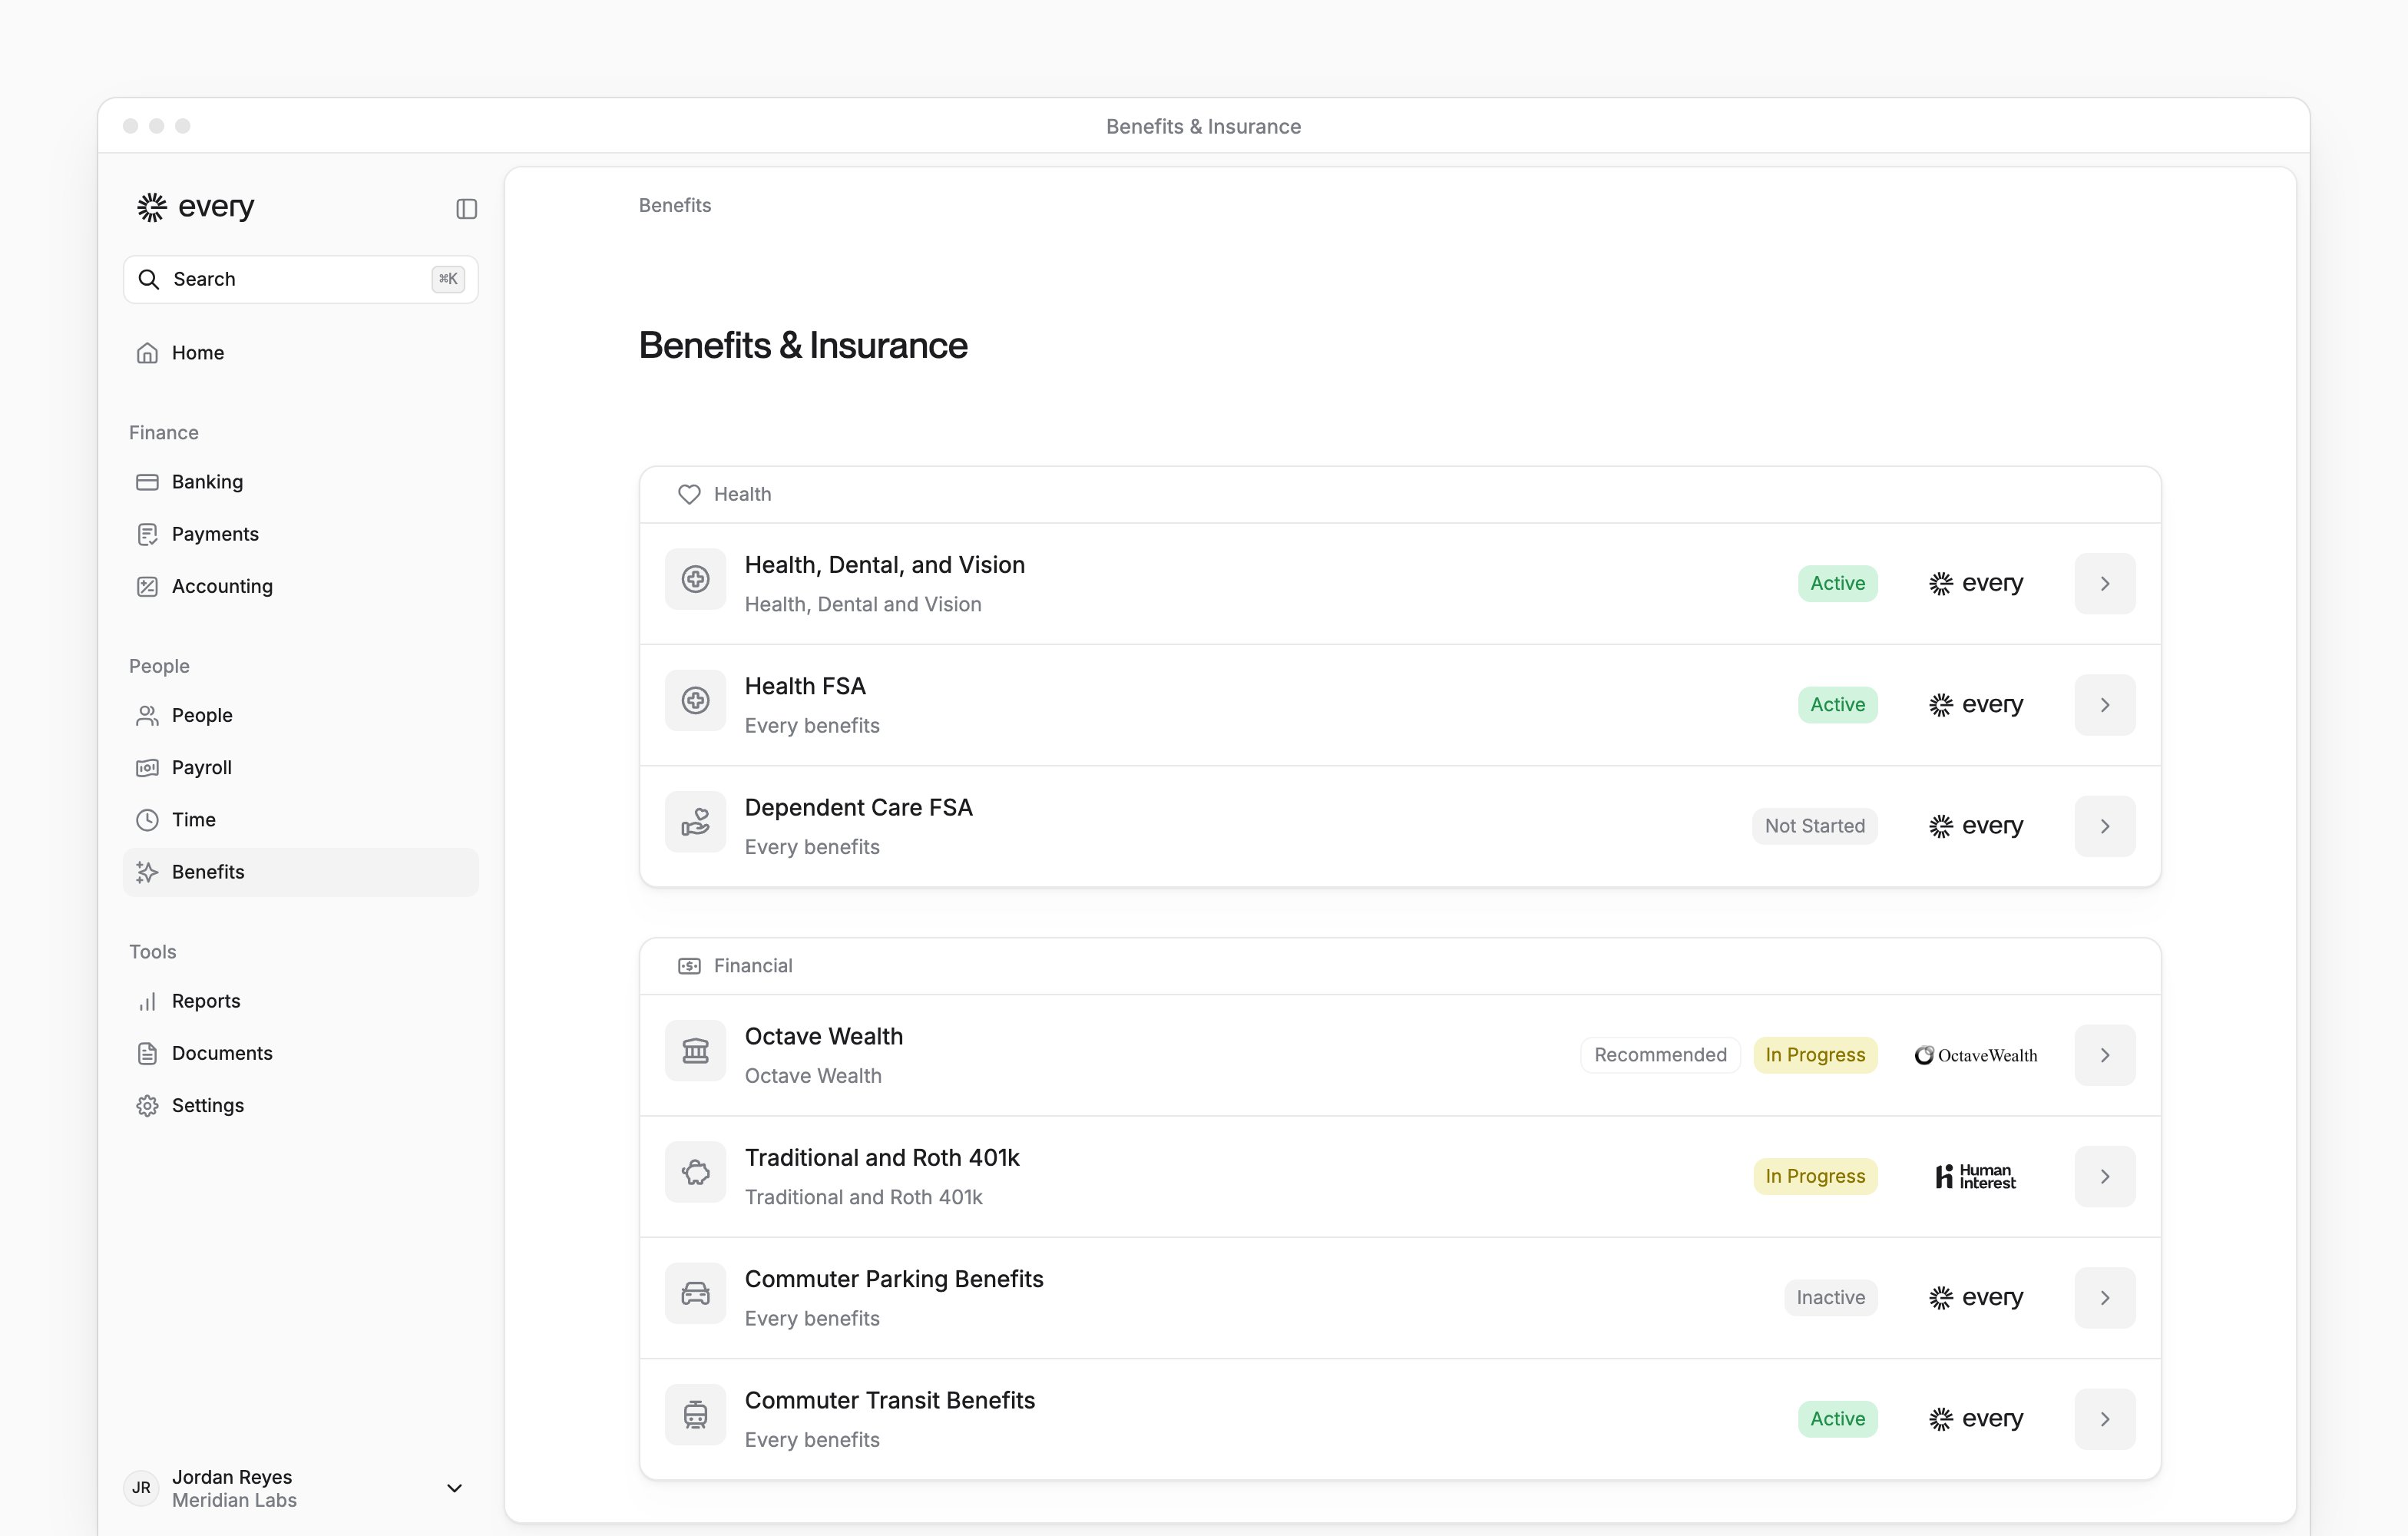Open Commuter Parking Benefits chevron
Viewport: 2408px width, 1536px height.
coord(2105,1298)
